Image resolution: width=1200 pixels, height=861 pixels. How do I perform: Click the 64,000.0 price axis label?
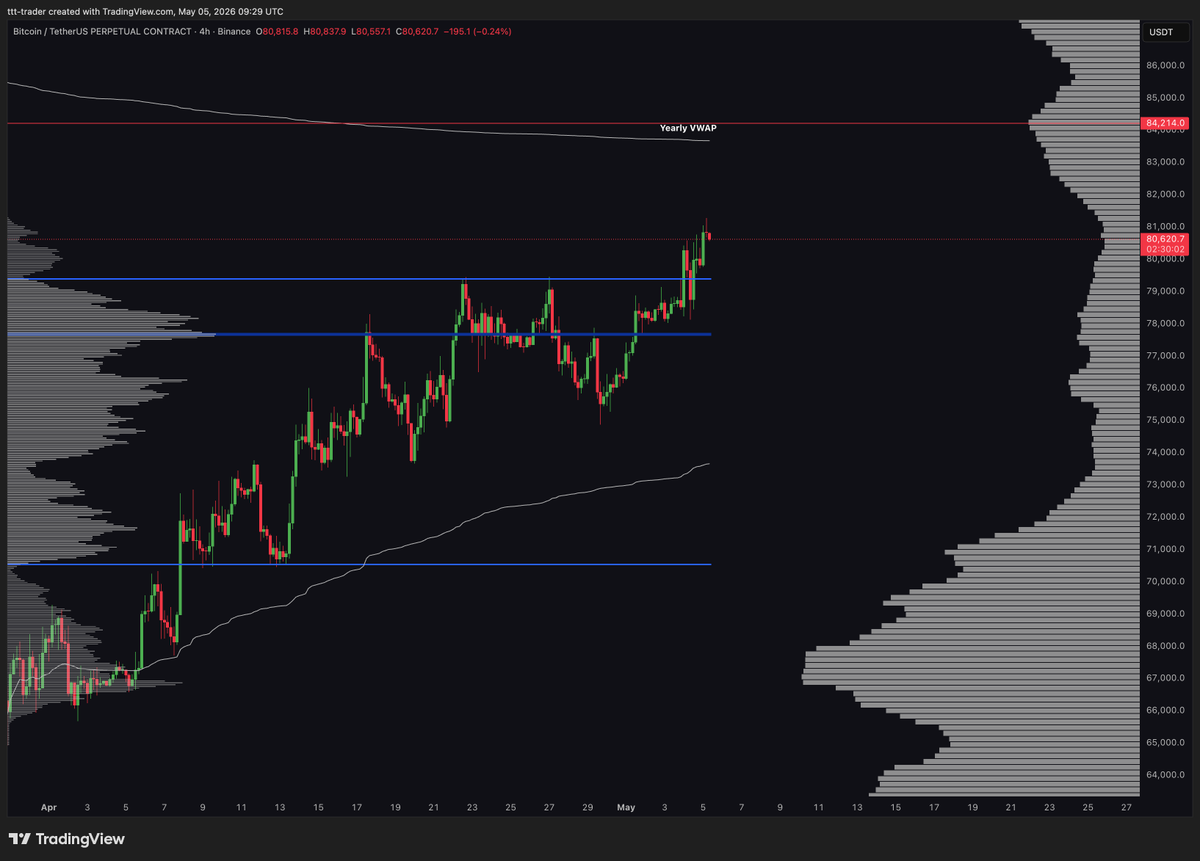click(x=1166, y=775)
